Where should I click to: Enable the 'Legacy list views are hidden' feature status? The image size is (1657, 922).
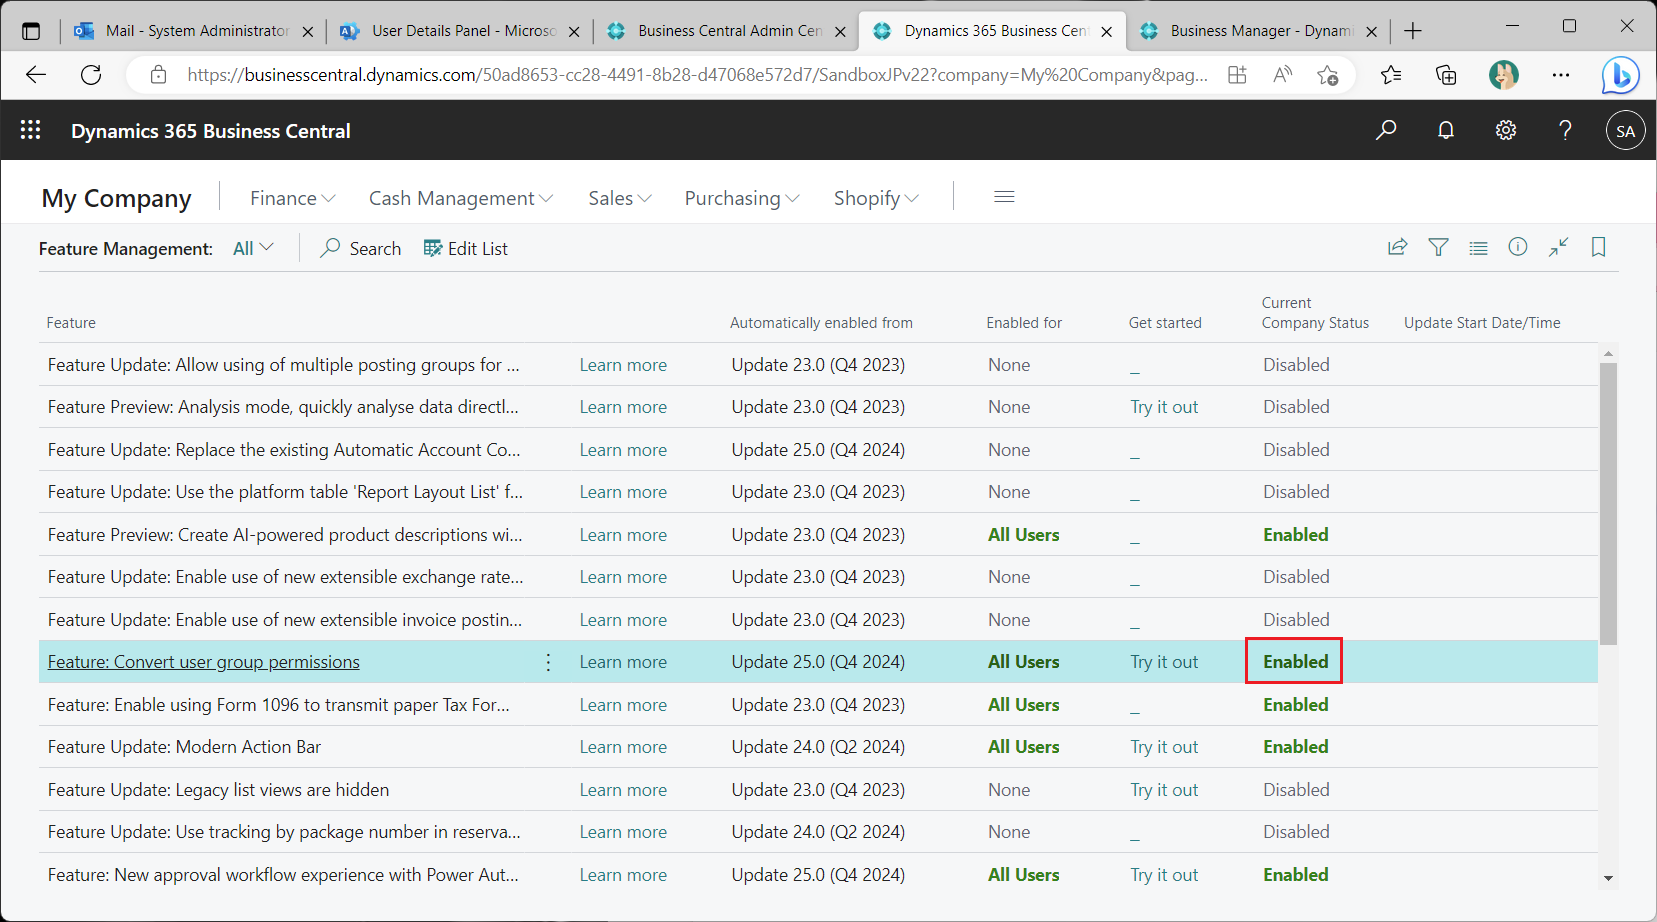(x=1296, y=789)
